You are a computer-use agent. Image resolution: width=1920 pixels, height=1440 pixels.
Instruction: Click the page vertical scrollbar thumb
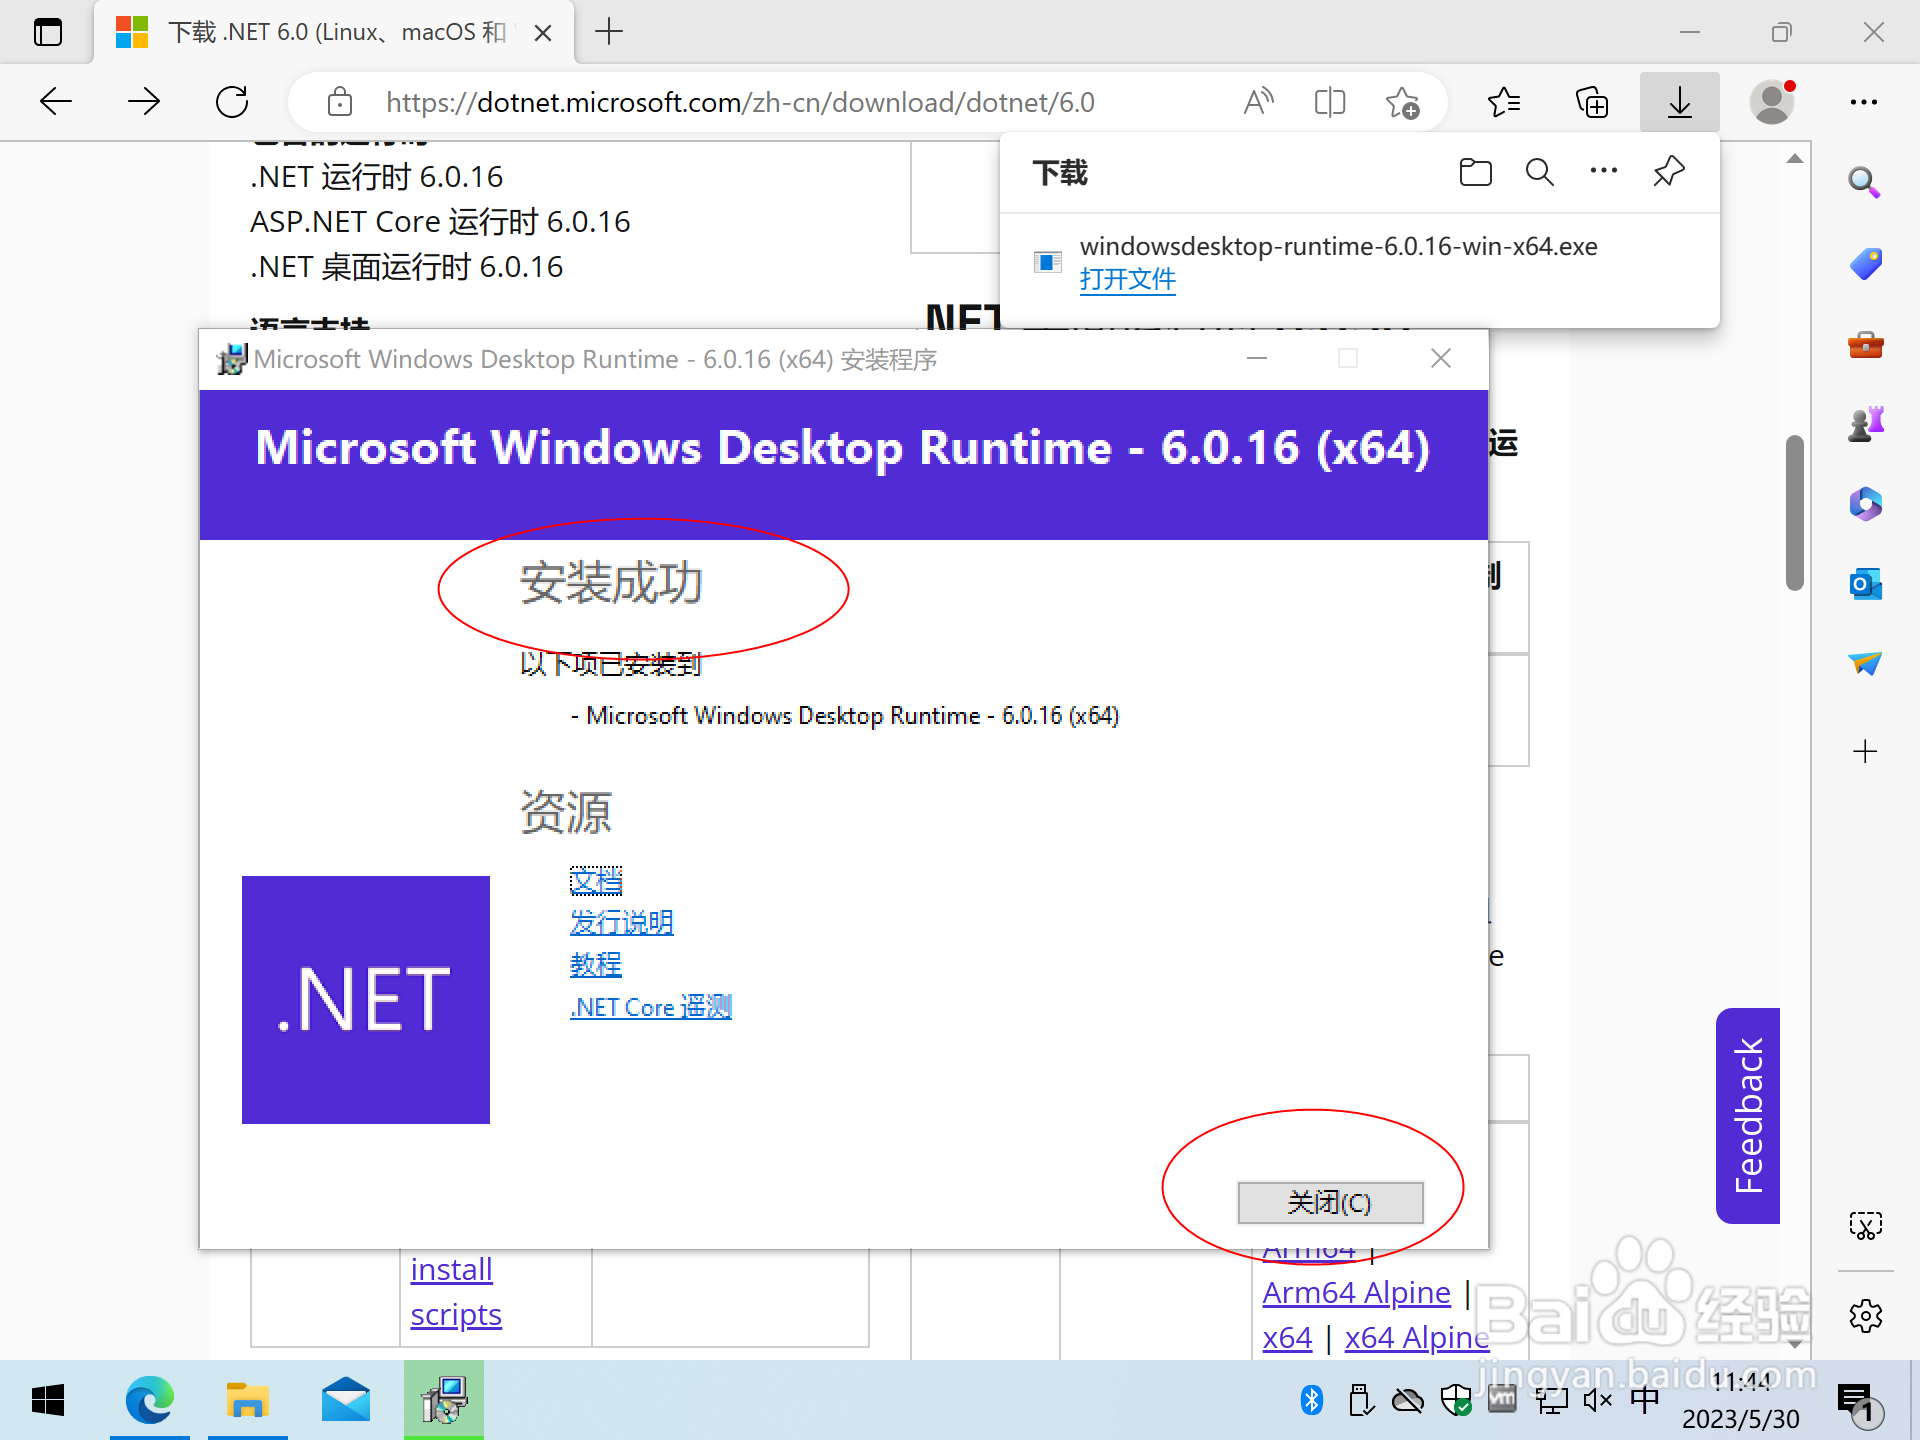pos(1795,512)
